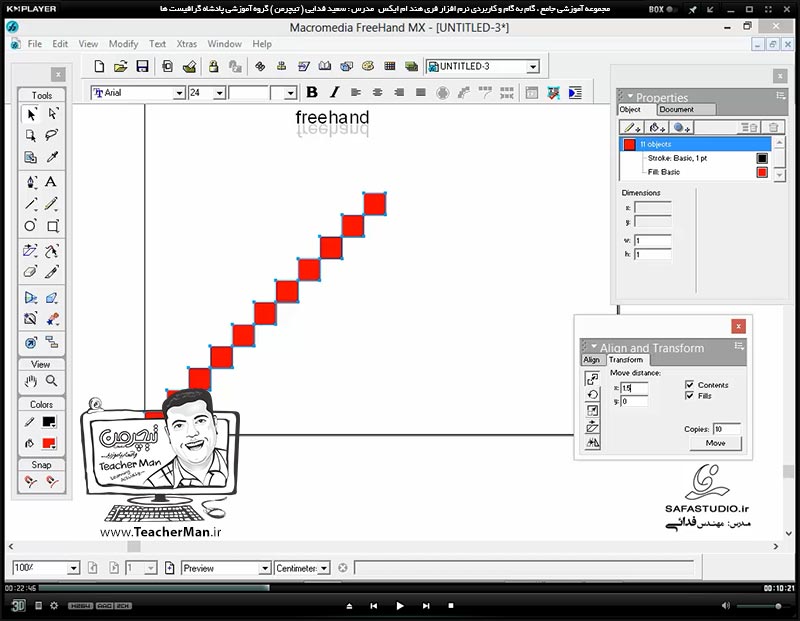
Task: Seek on the KMPlayer progress bar
Action: pos(399,588)
